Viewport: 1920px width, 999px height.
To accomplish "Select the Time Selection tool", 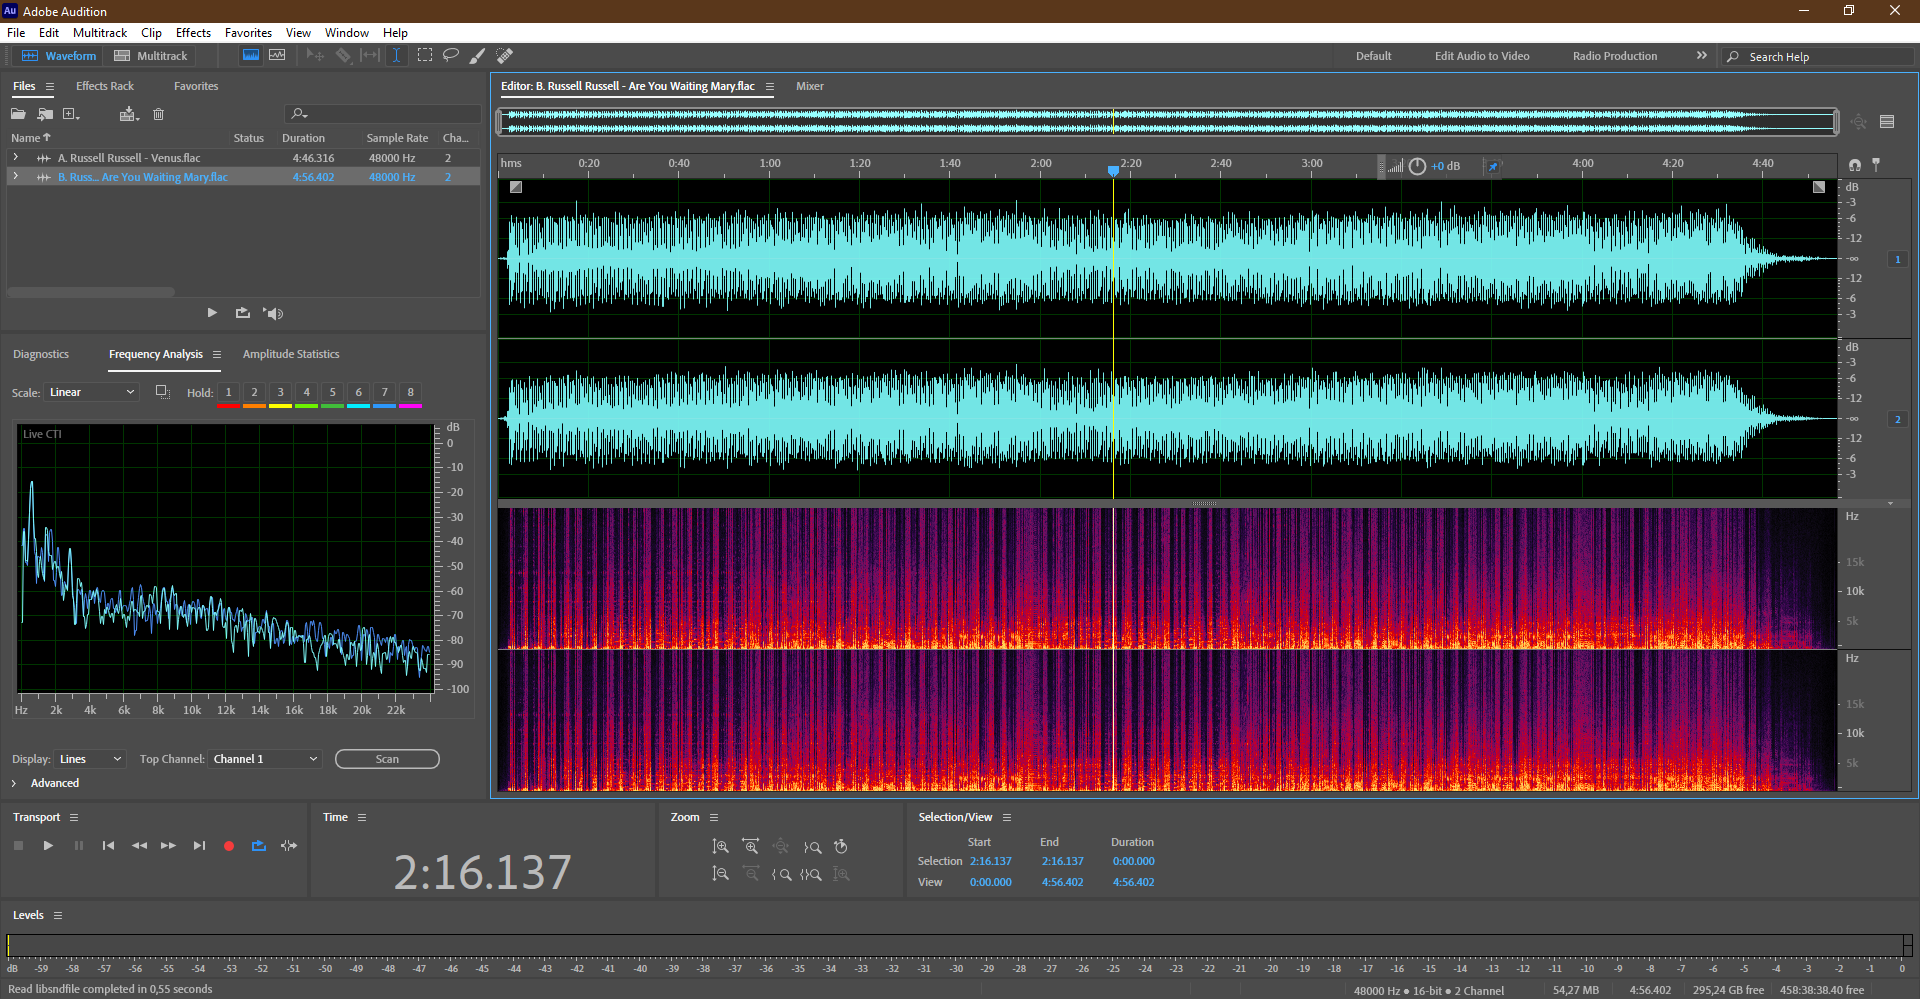I will click(x=396, y=56).
